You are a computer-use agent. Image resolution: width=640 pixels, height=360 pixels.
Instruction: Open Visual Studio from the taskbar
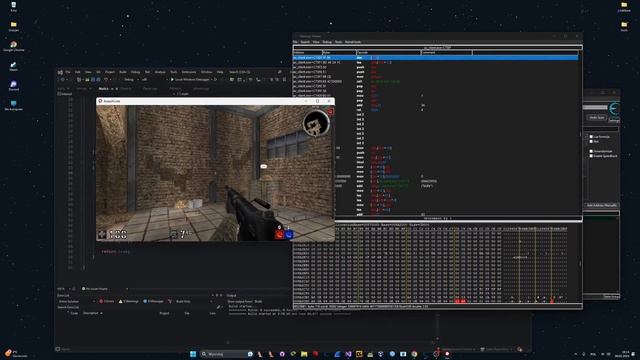point(348,354)
